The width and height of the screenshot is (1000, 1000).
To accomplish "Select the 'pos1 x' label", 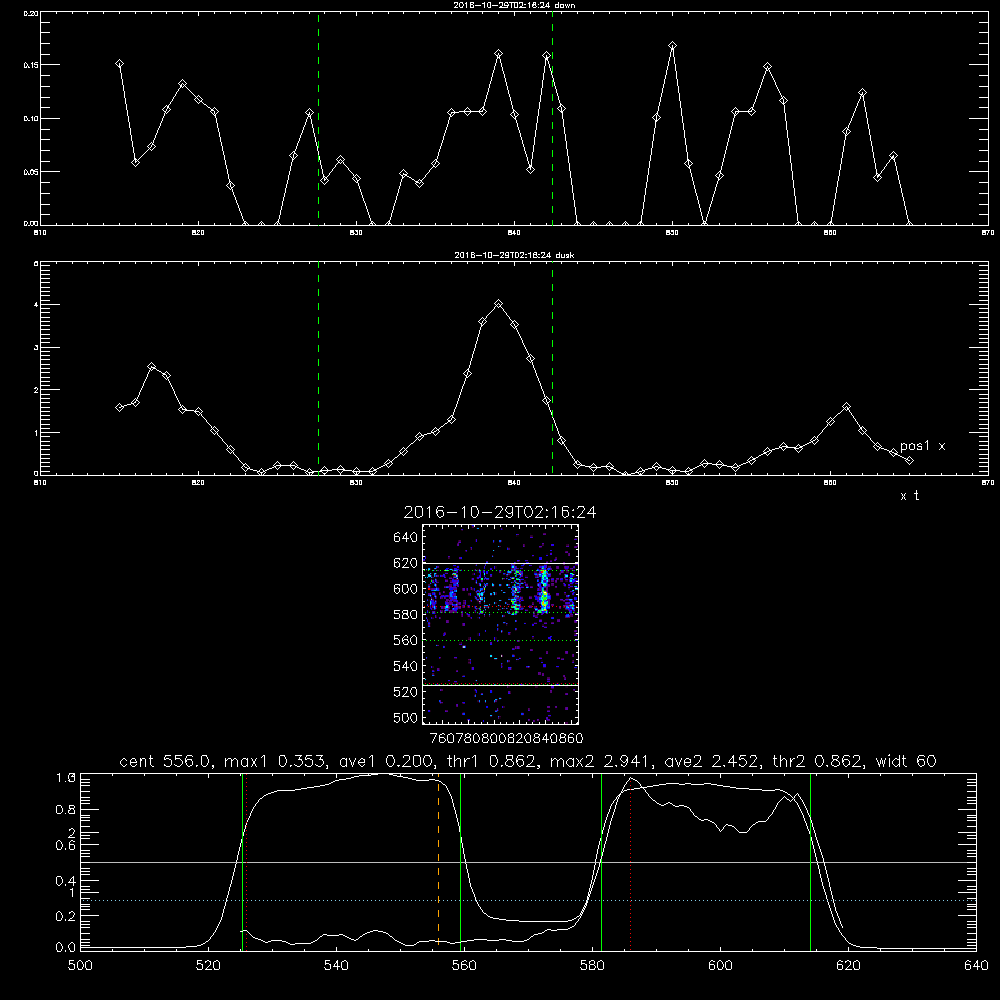I will pyautogui.click(x=922, y=446).
